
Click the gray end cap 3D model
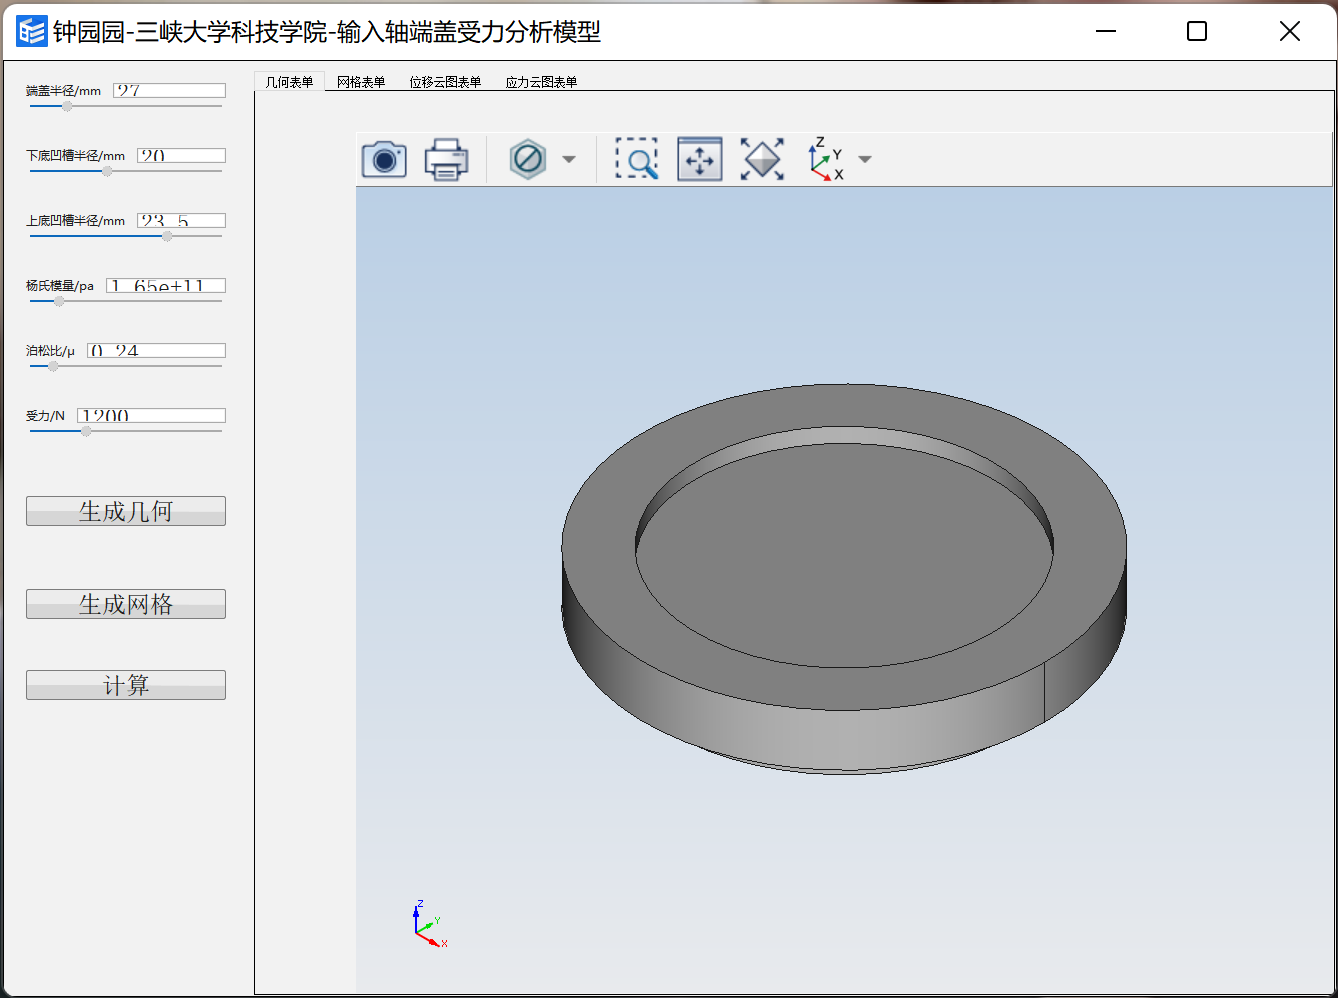point(844,578)
